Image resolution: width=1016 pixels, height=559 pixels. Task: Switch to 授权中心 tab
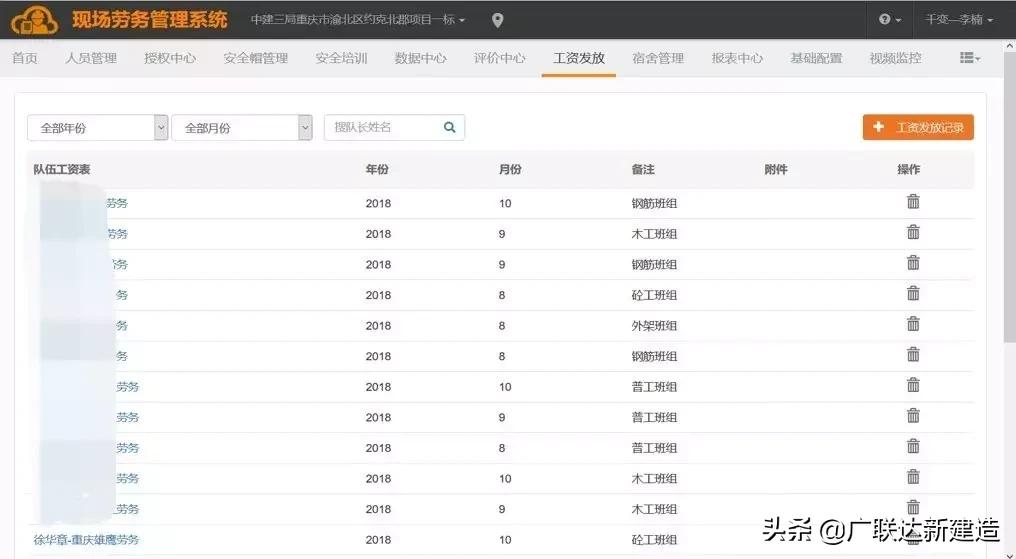click(x=170, y=58)
